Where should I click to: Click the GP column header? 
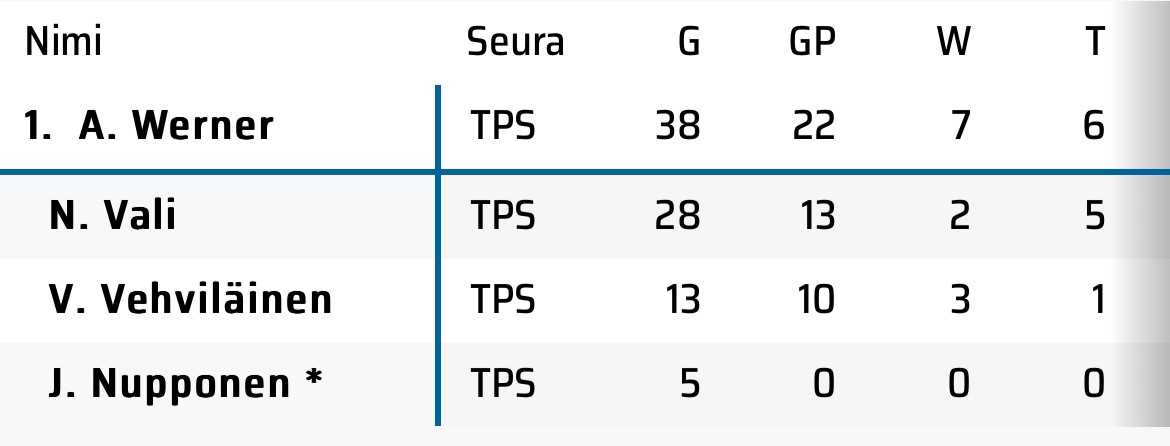click(812, 43)
